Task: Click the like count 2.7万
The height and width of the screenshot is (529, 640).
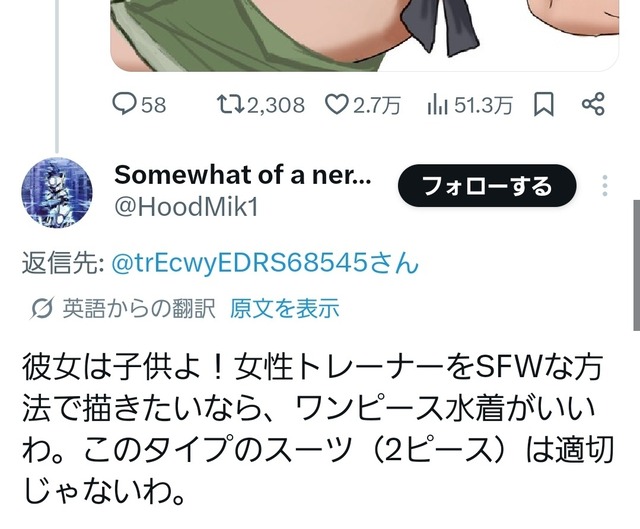Action: [x=376, y=105]
